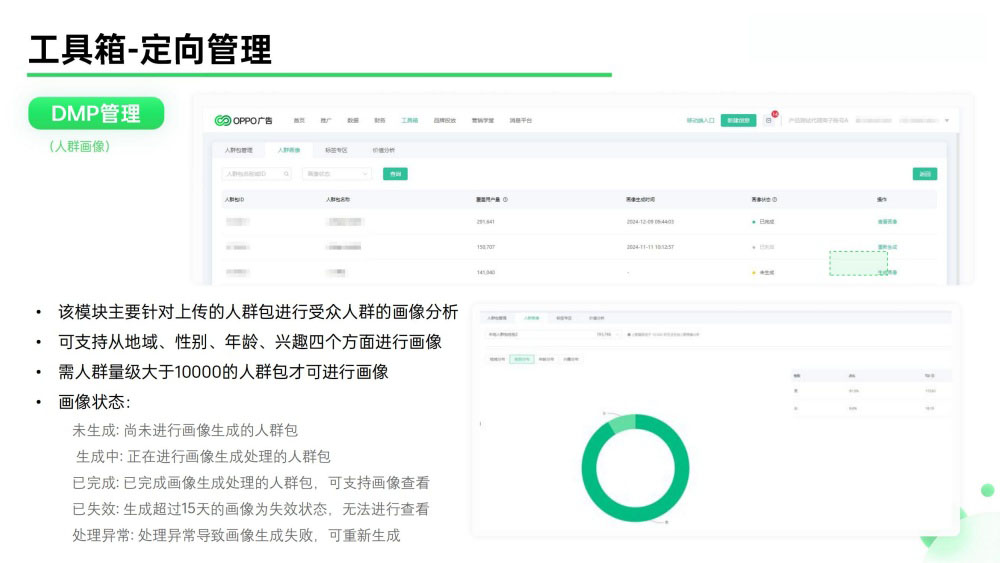This screenshot has width=1000, height=563.
Task: Open 推广 in the top navigation
Action: (x=326, y=121)
